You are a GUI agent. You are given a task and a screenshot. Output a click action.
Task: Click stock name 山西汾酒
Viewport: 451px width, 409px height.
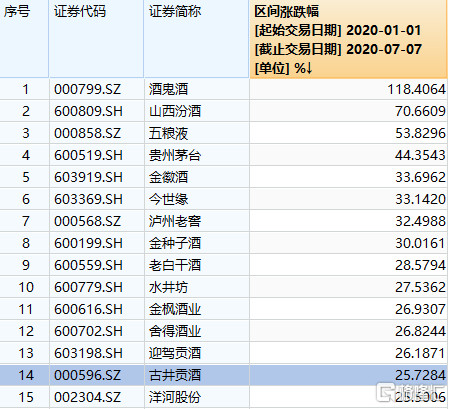point(175,111)
